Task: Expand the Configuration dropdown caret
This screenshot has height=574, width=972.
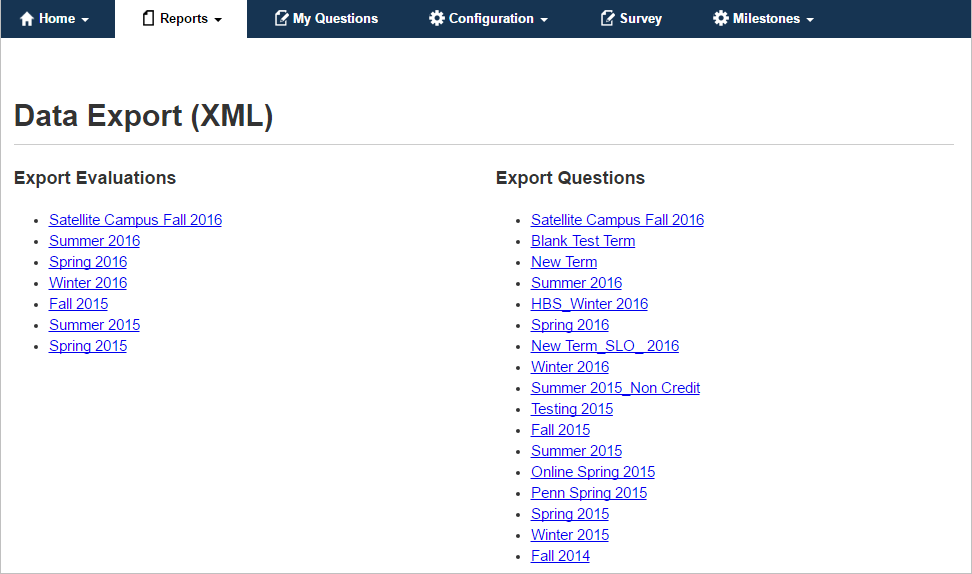Action: pos(544,20)
